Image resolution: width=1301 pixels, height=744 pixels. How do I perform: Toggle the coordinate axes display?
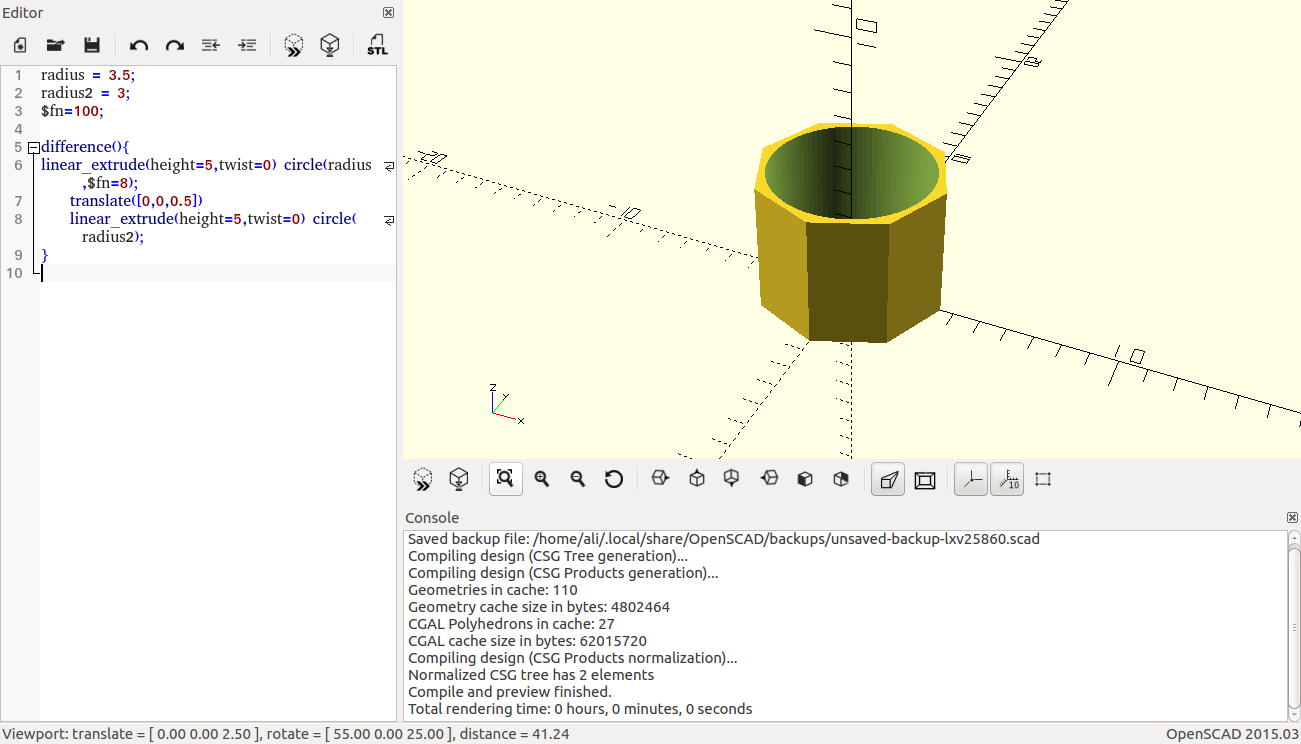(970, 479)
